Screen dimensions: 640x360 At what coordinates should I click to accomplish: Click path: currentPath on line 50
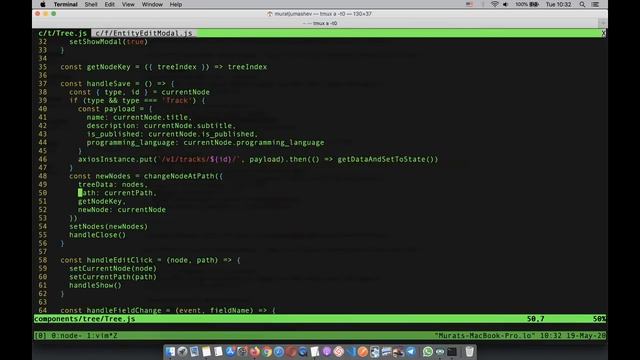pyautogui.click(x=117, y=193)
